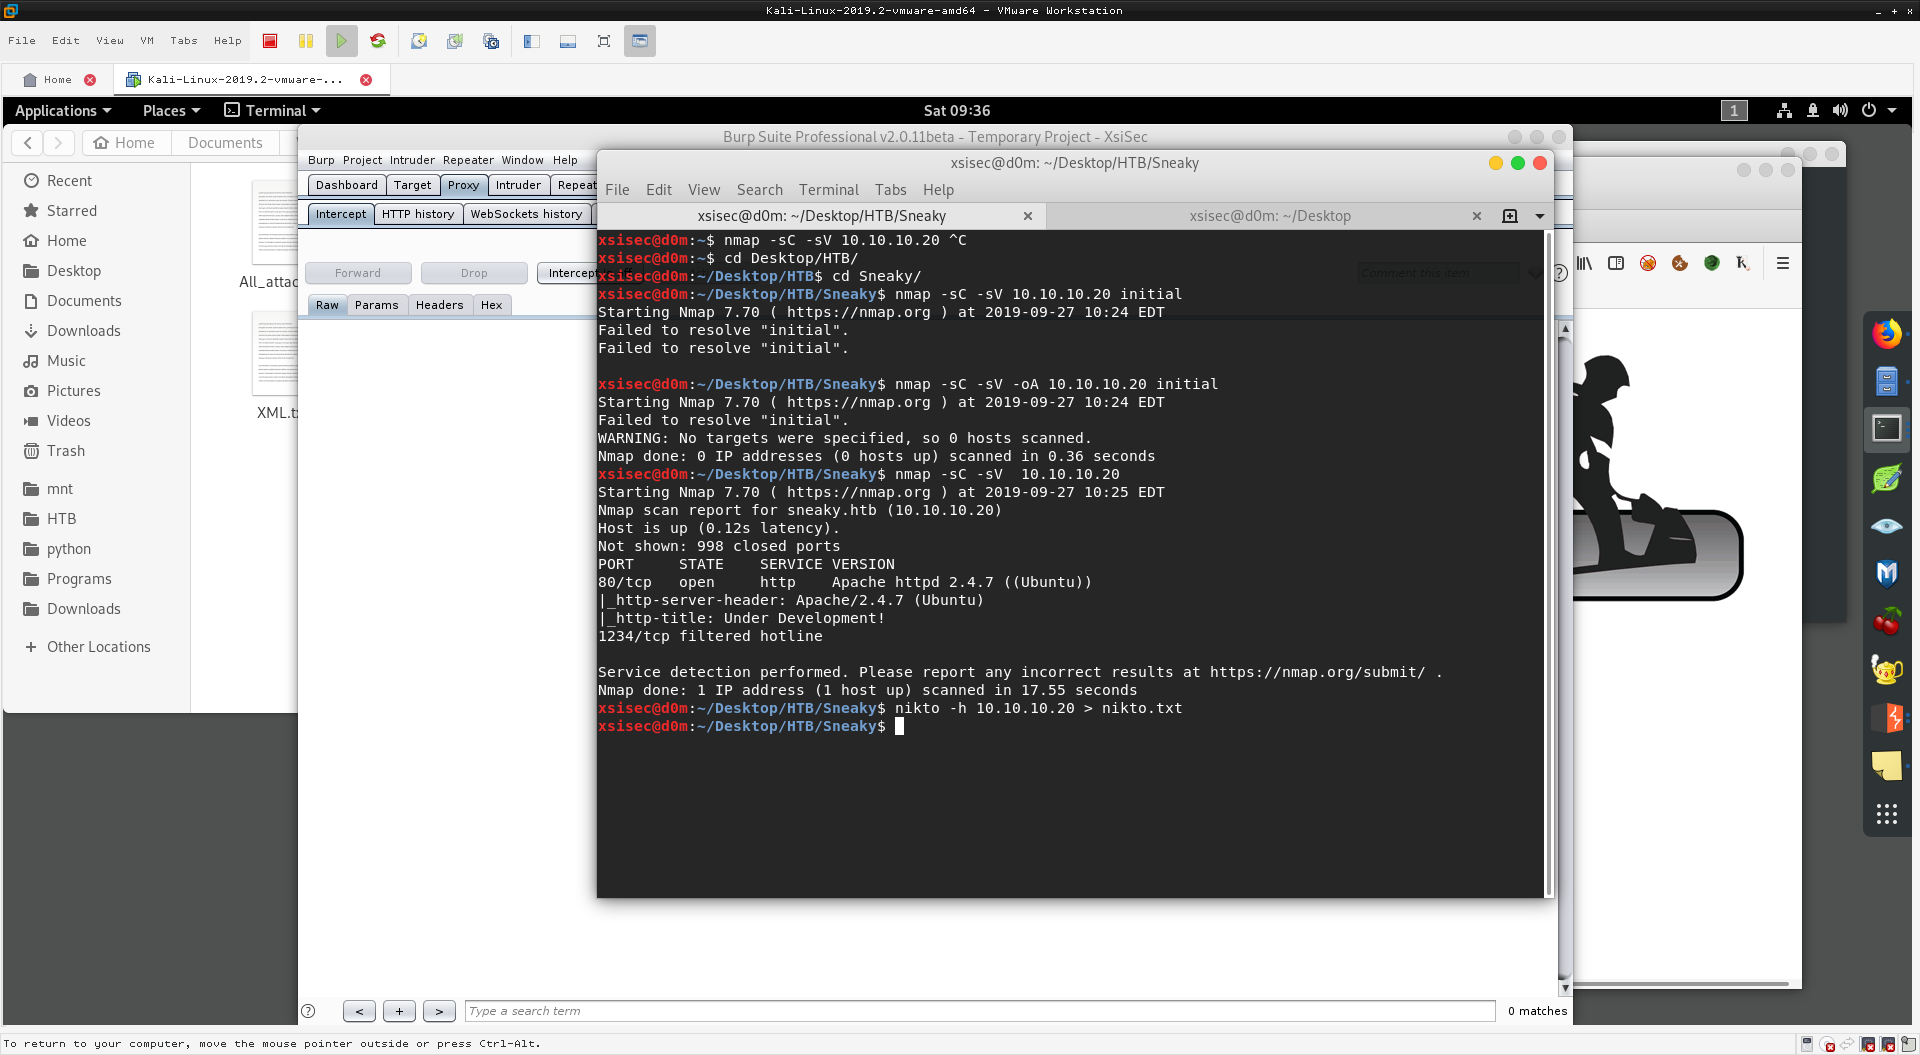Open CherryTree cherries icon in dock
The height and width of the screenshot is (1055, 1920).
click(1887, 622)
